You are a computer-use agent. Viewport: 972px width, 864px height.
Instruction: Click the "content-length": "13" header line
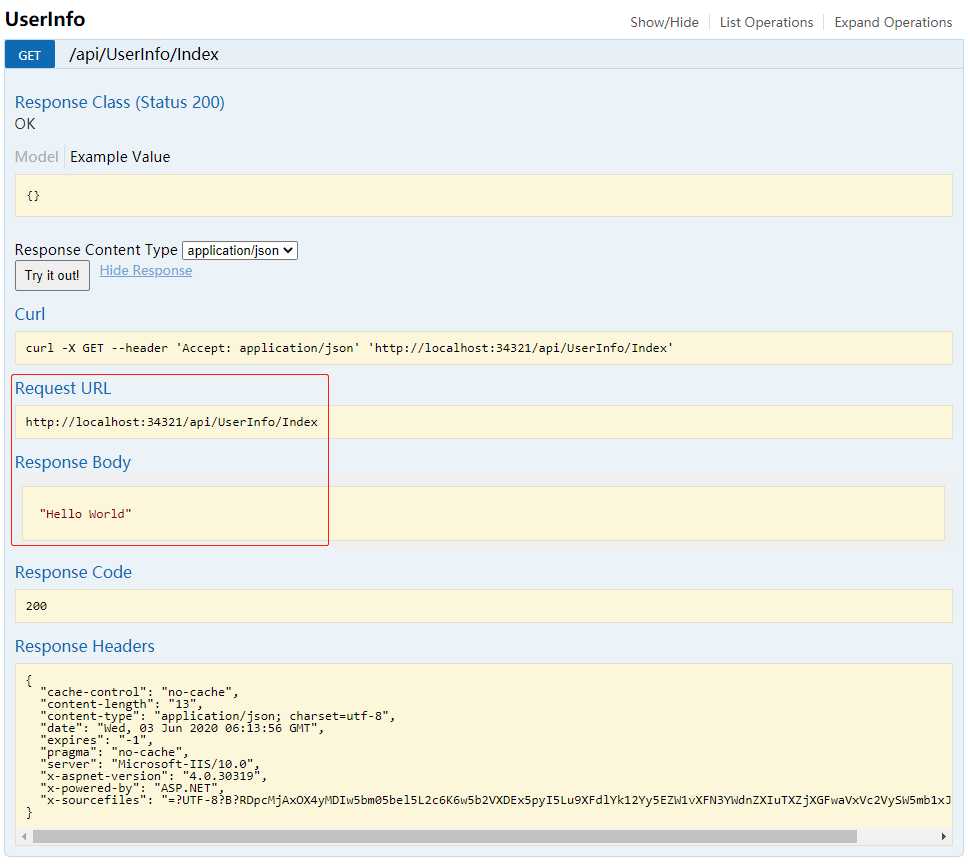click(x=121, y=704)
